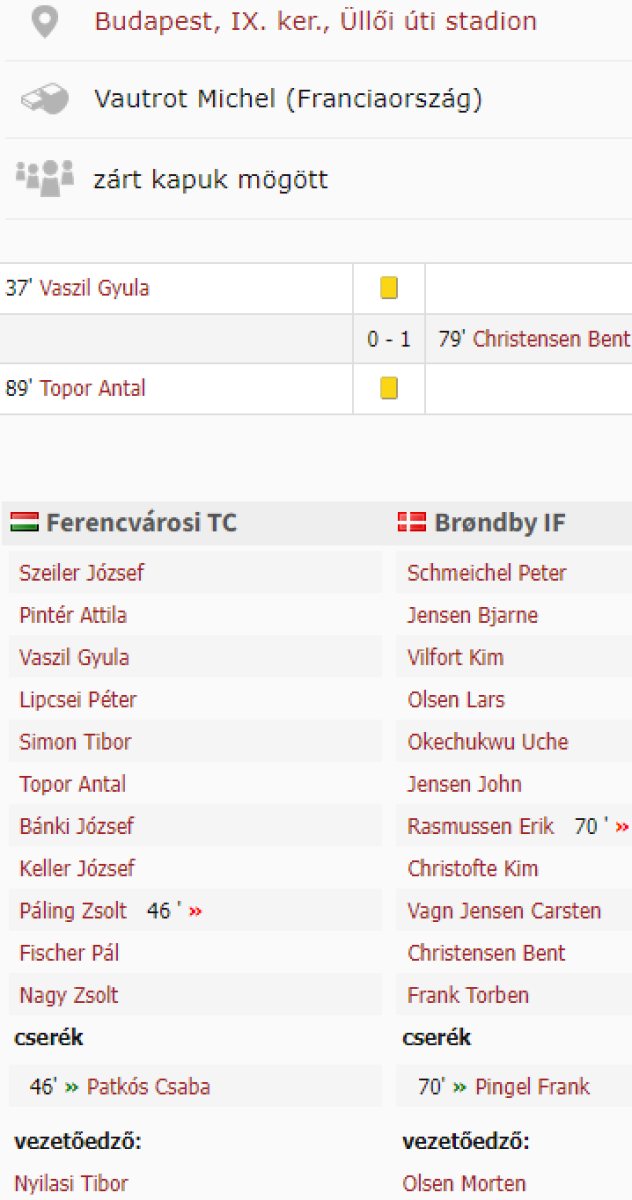Image resolution: width=632 pixels, height=1200 pixels.
Task: Open referee Vautrot Michel's page
Action: [288, 100]
